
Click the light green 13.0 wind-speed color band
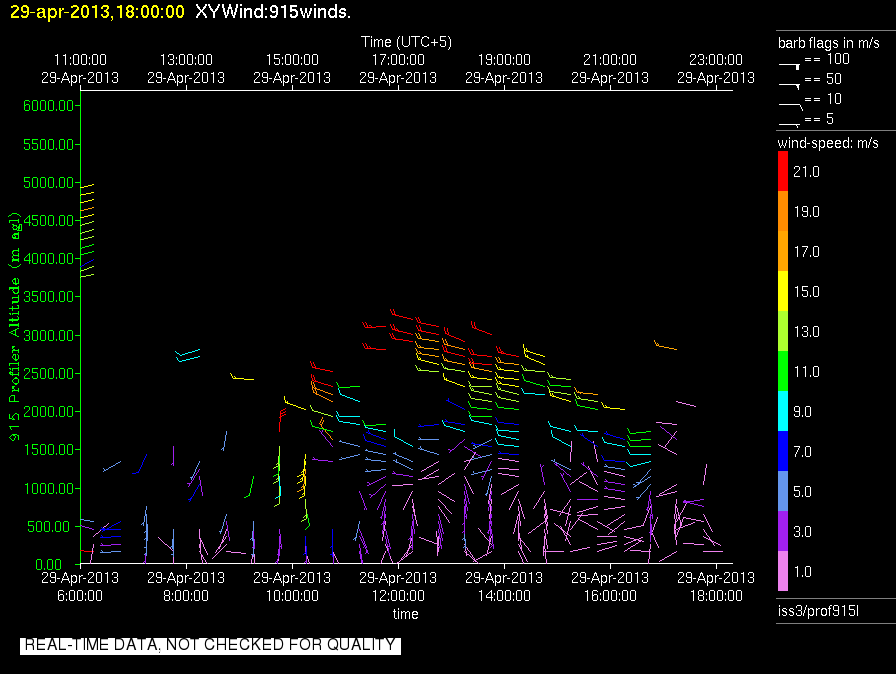(783, 331)
